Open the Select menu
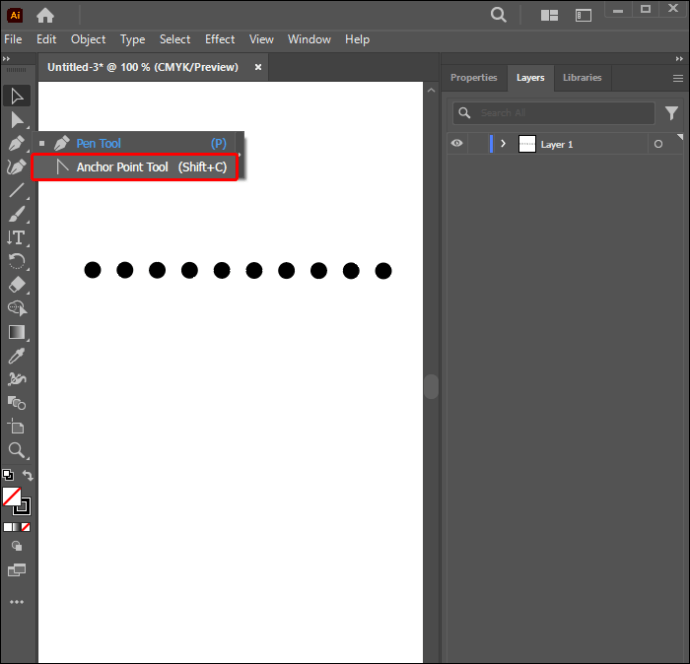Screen dimensions: 690x664 coord(175,40)
